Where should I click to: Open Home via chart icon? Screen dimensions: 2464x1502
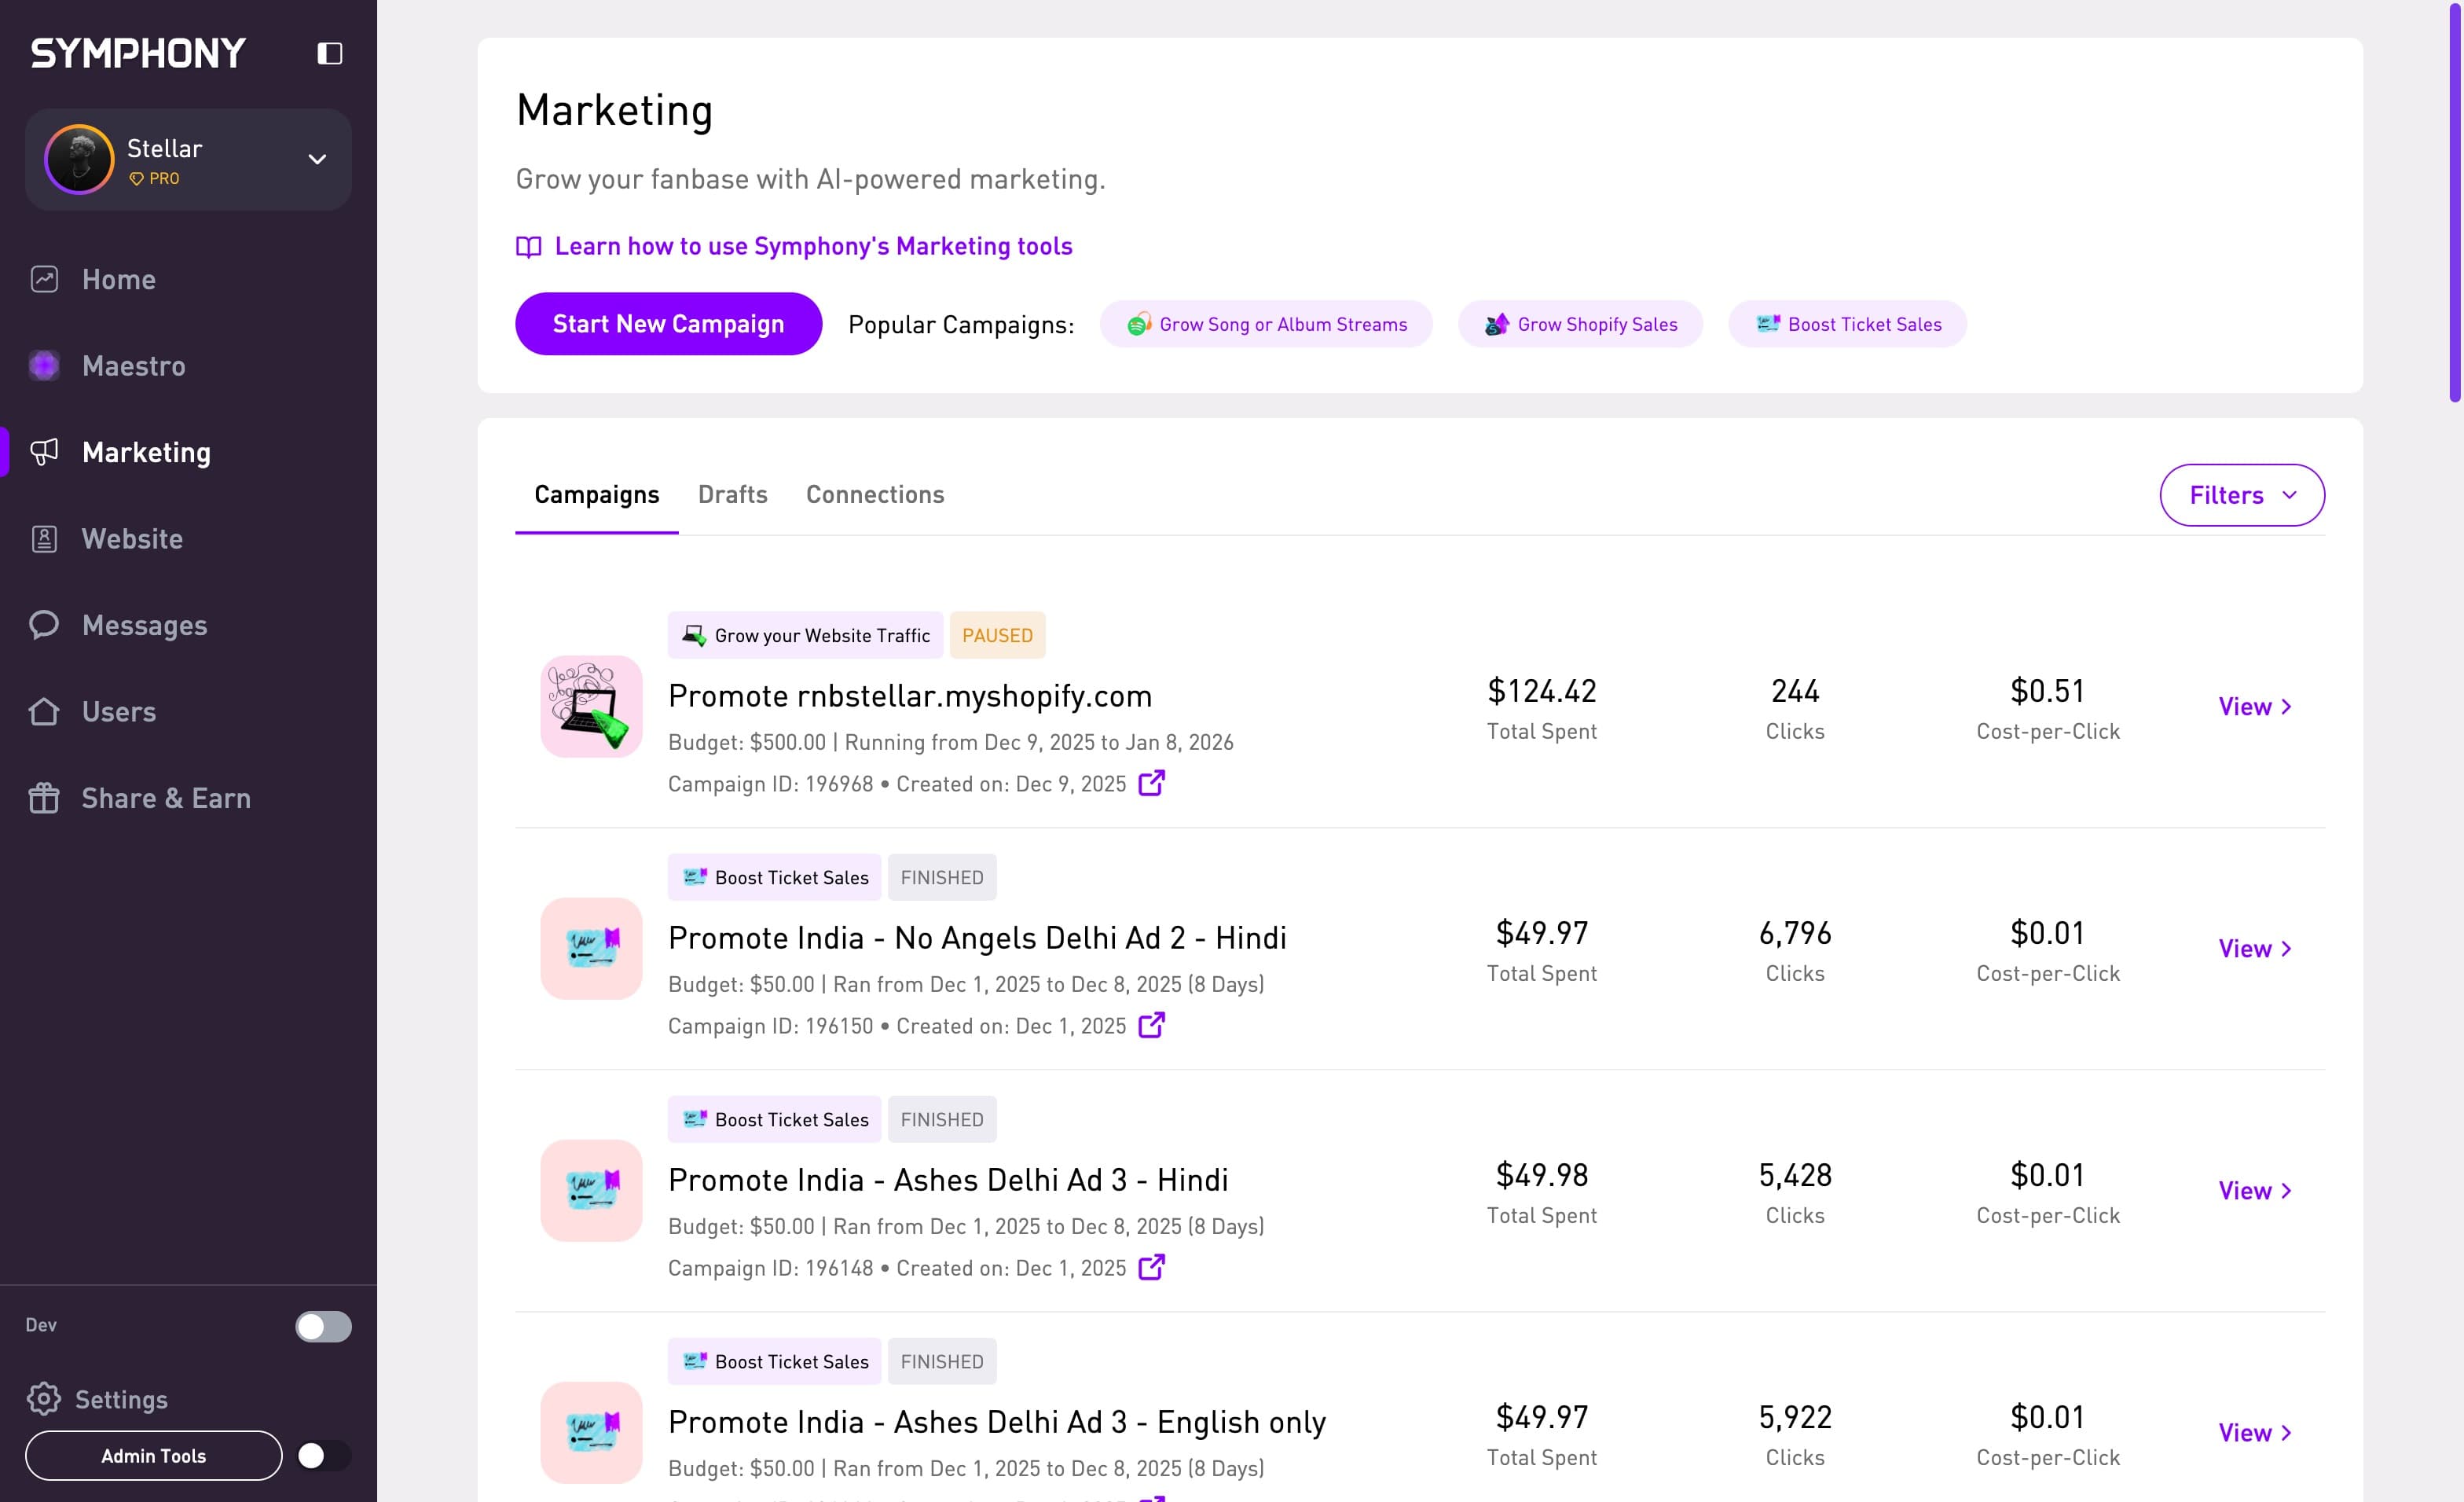[44, 279]
